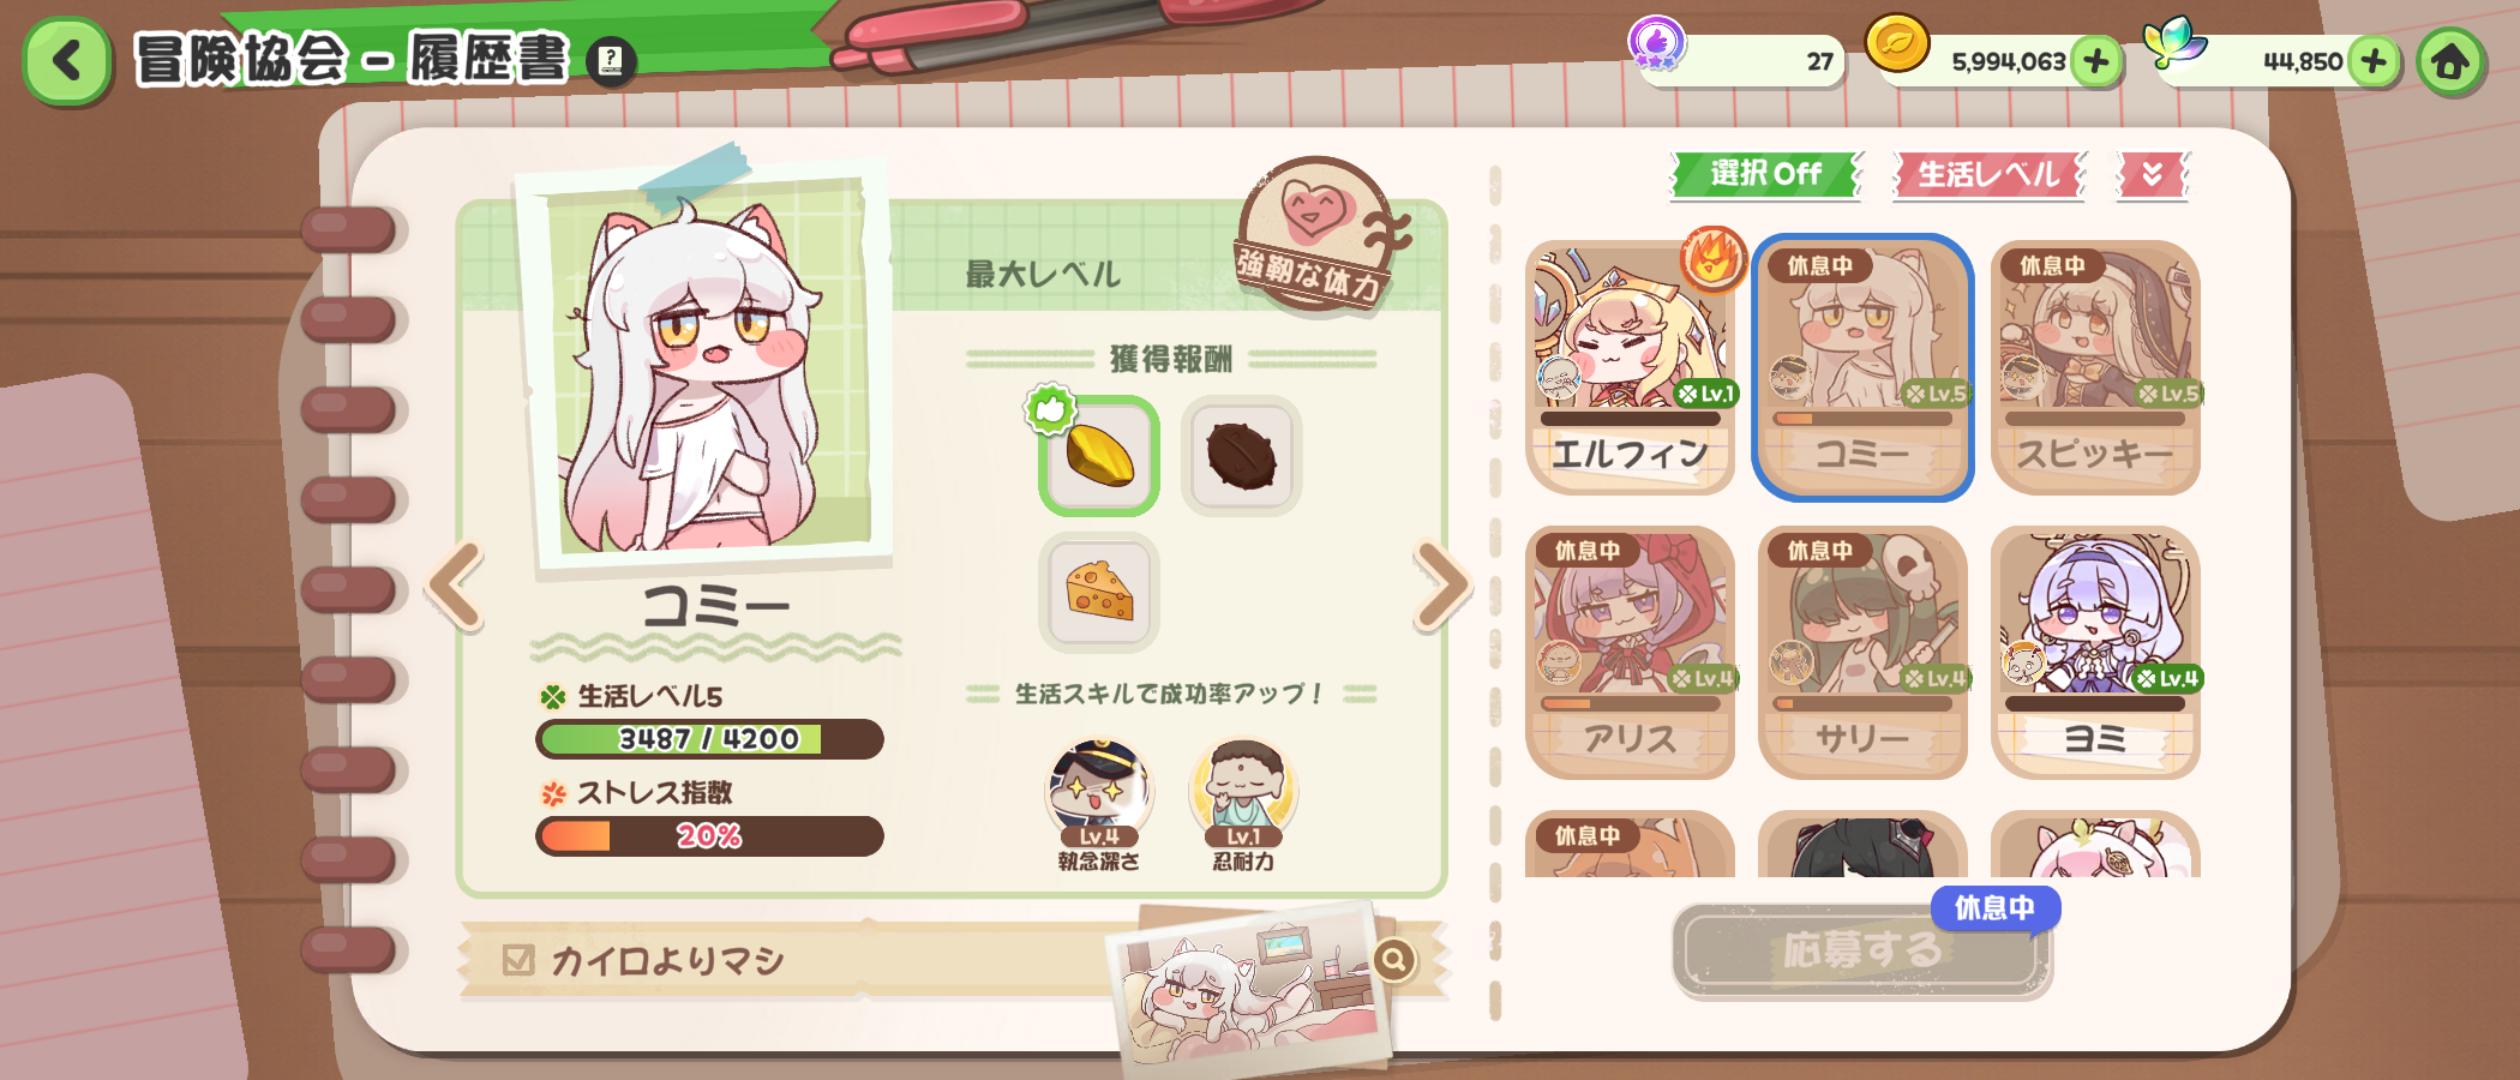Toggle the 選択 Off switch

1765,174
